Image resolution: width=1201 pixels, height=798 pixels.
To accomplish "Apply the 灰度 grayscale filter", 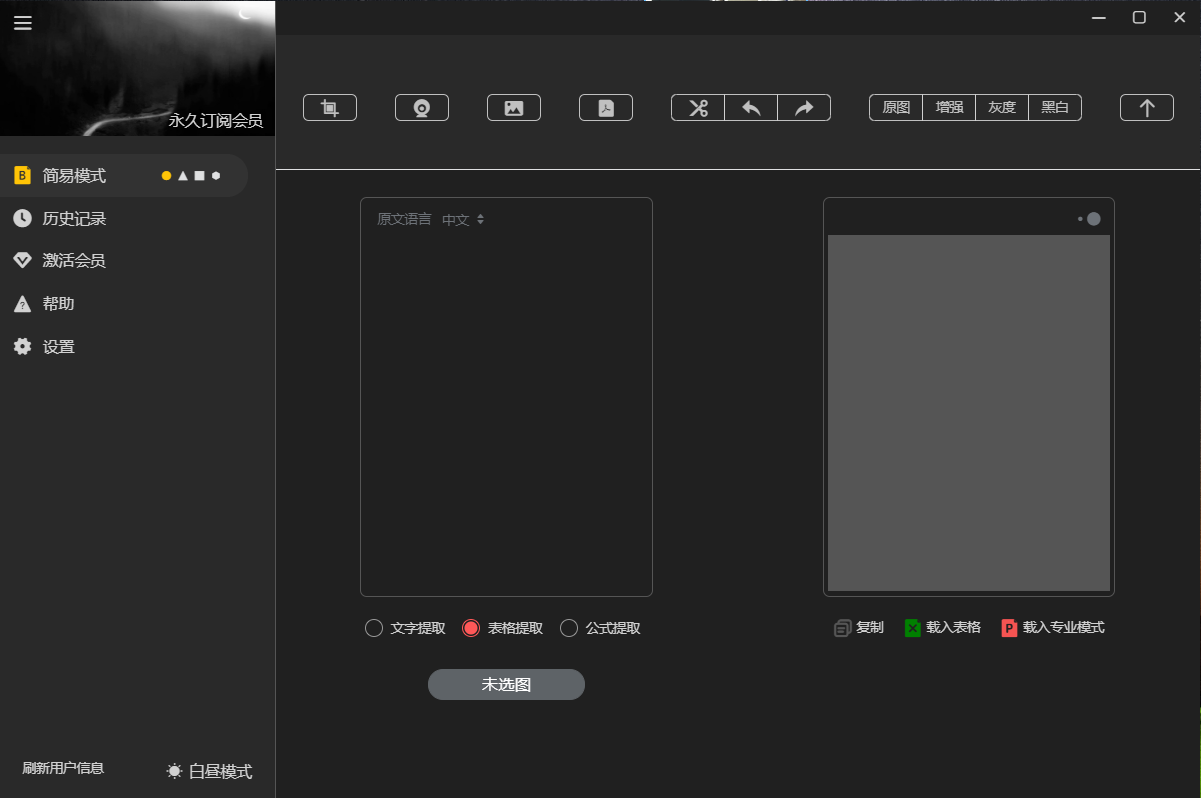I will coord(1002,108).
